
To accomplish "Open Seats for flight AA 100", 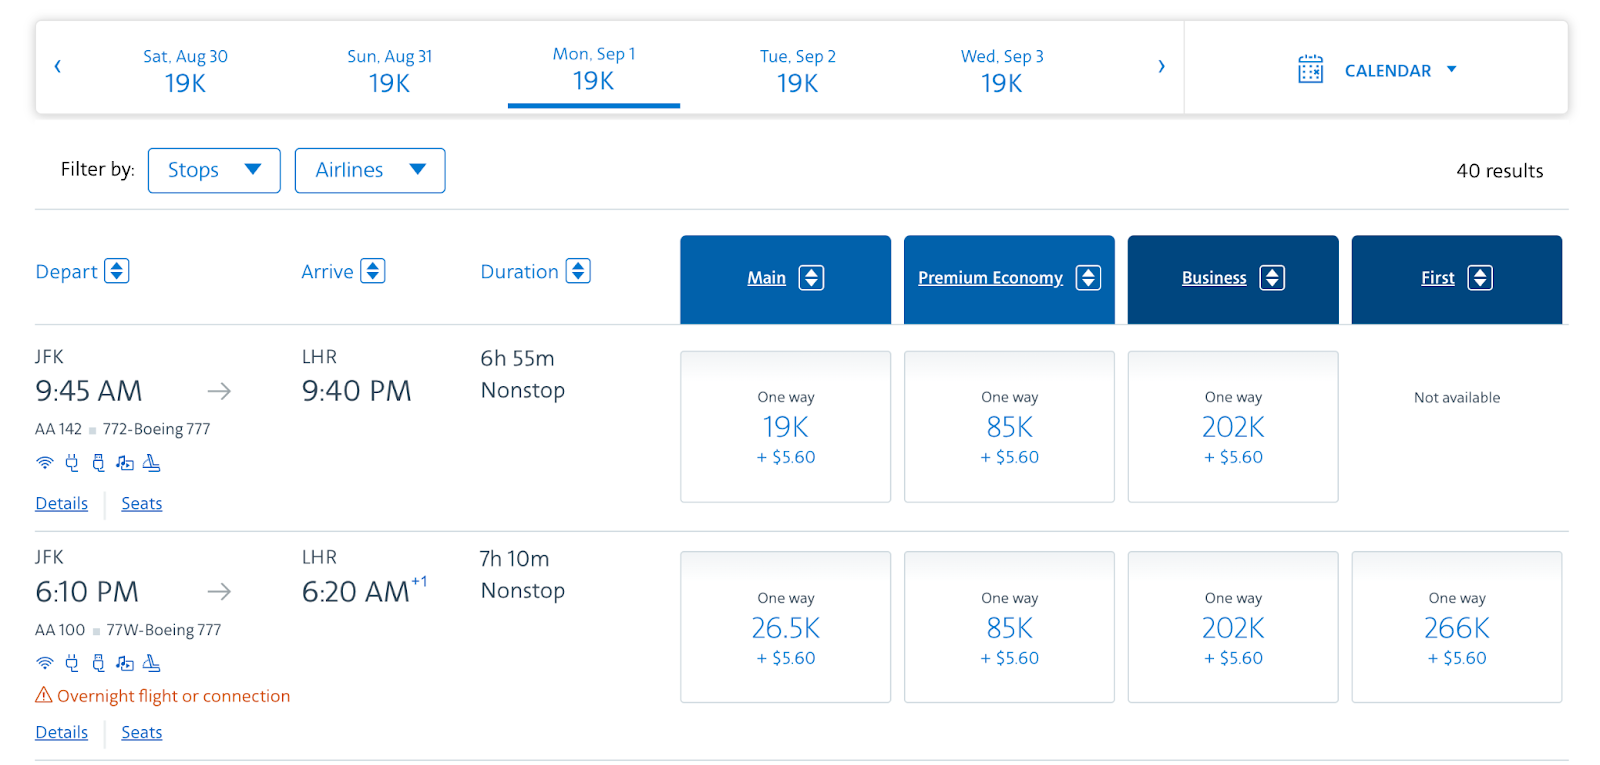I will point(142,733).
